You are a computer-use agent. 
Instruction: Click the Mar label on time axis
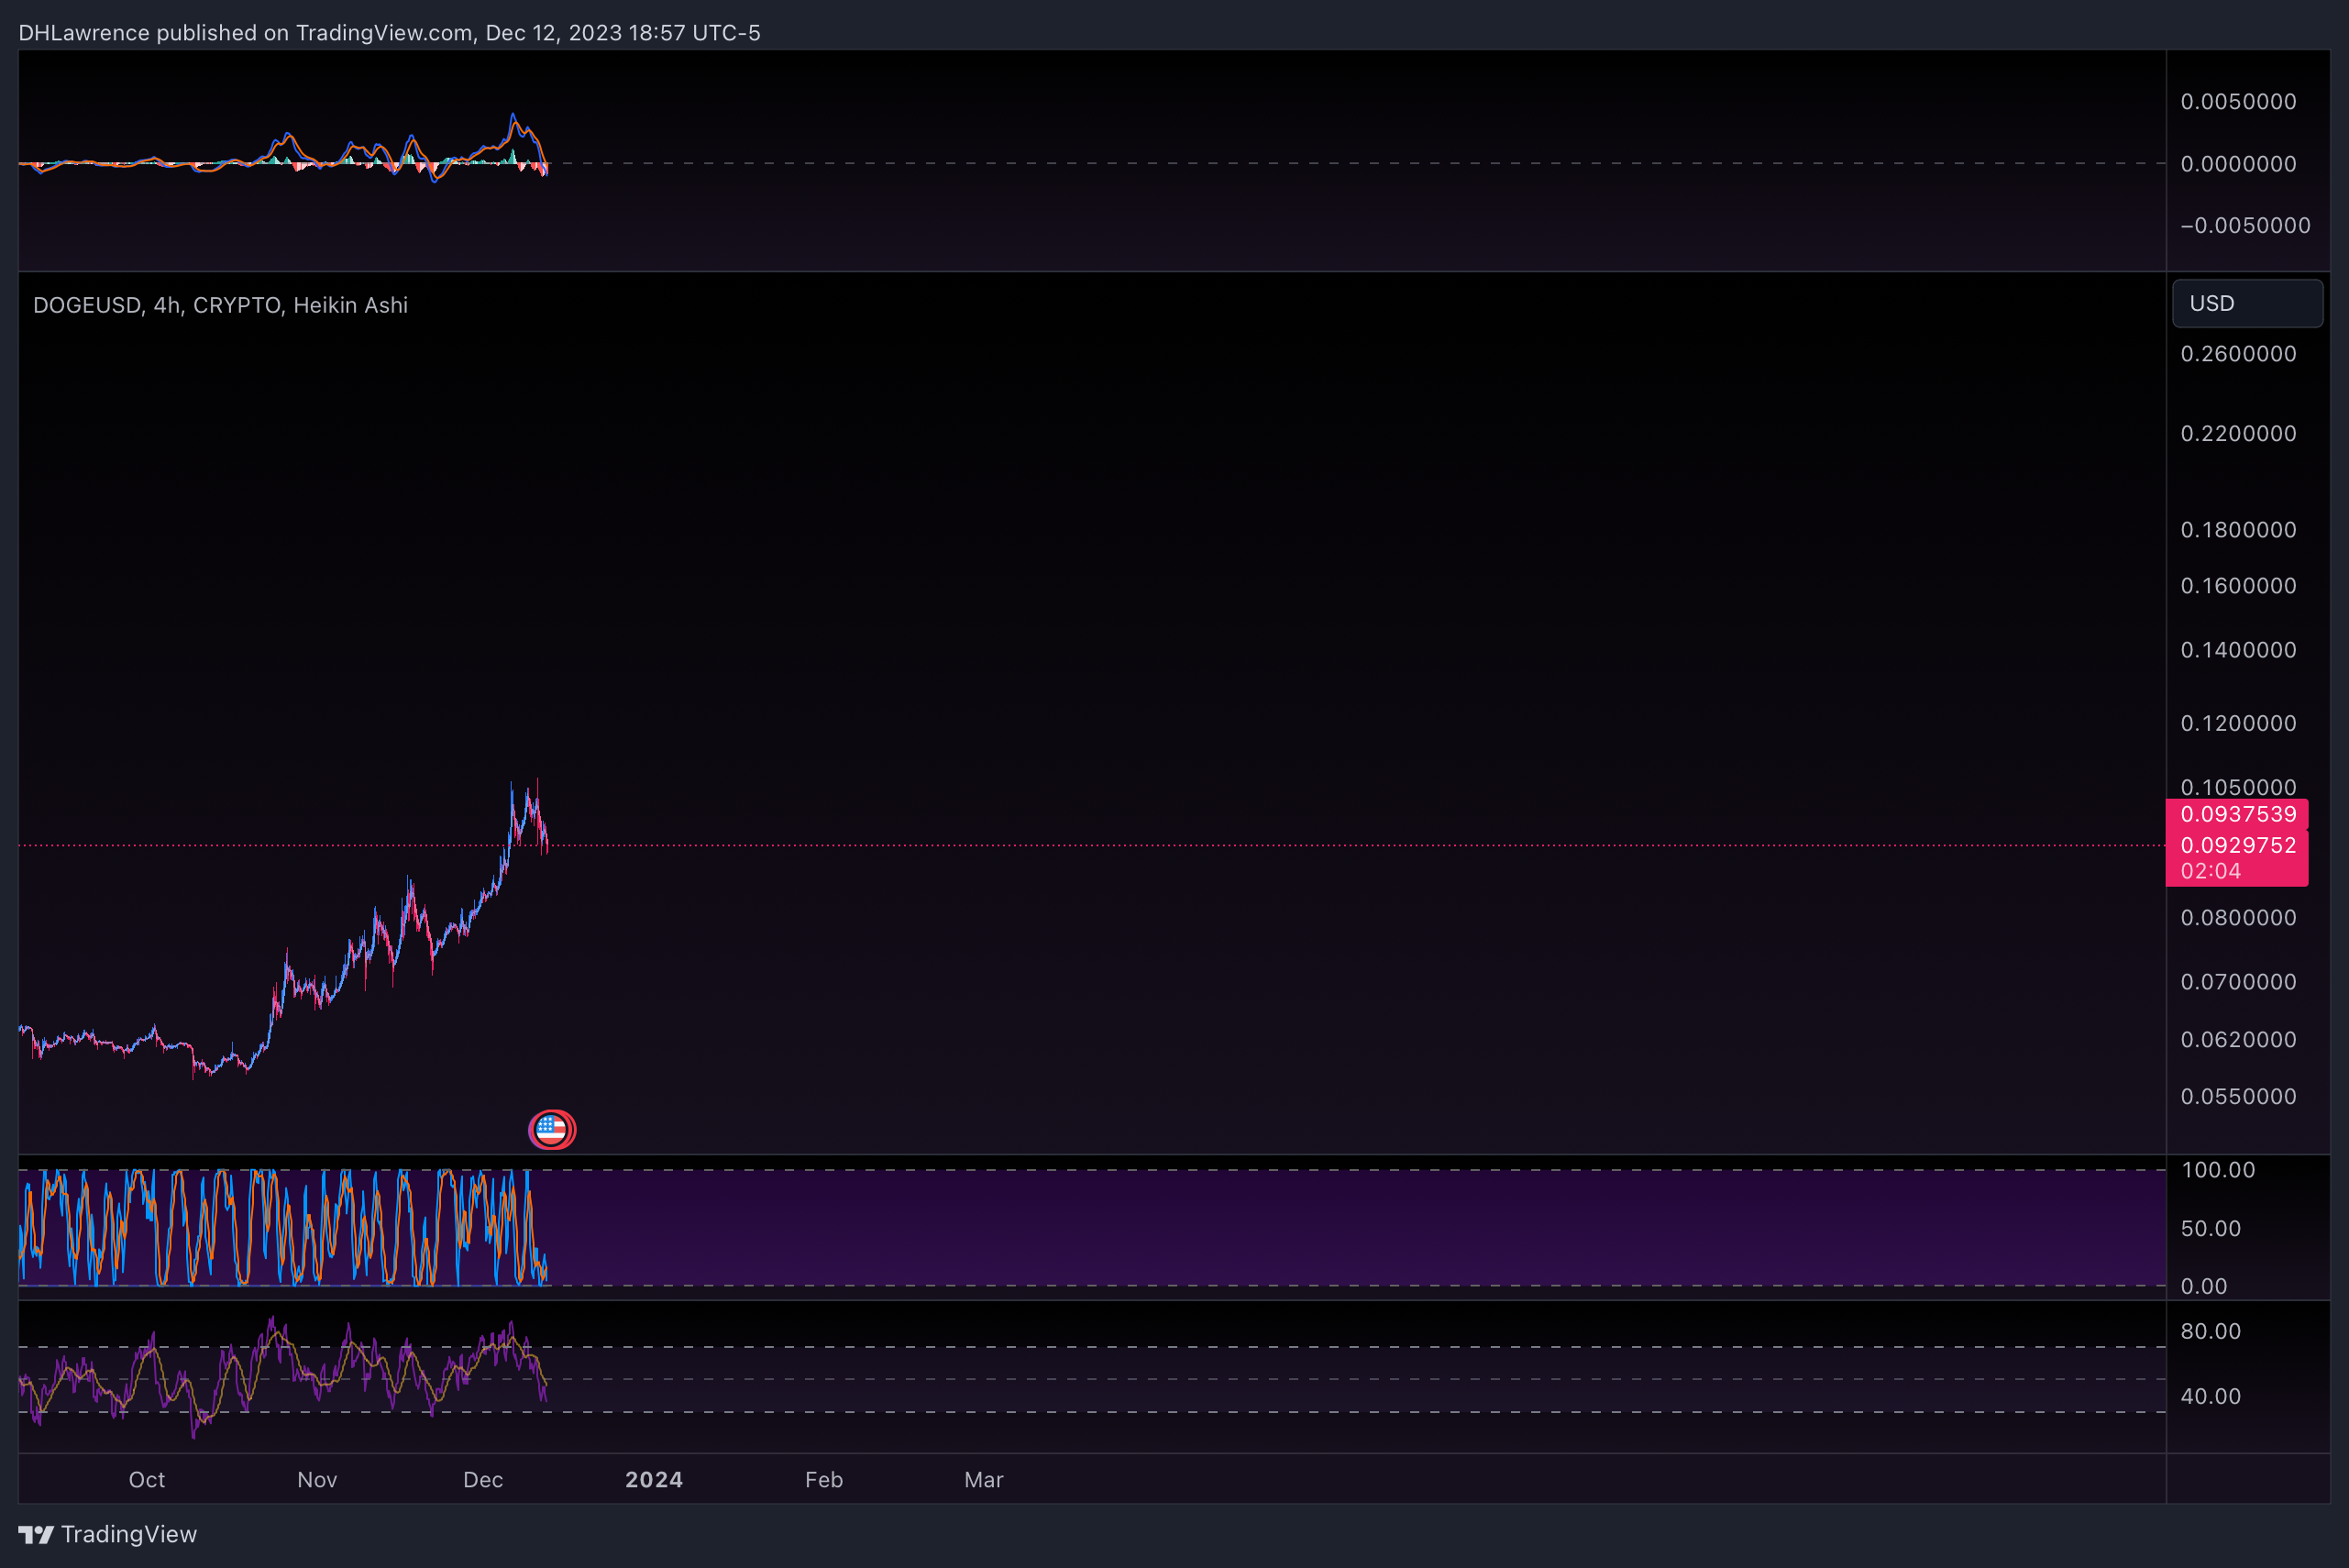point(984,1480)
